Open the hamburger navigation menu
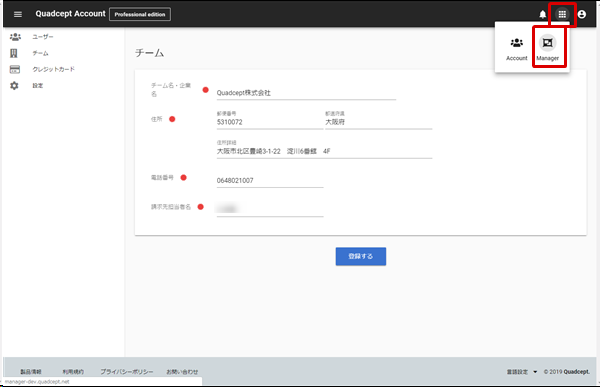 pyautogui.click(x=18, y=15)
